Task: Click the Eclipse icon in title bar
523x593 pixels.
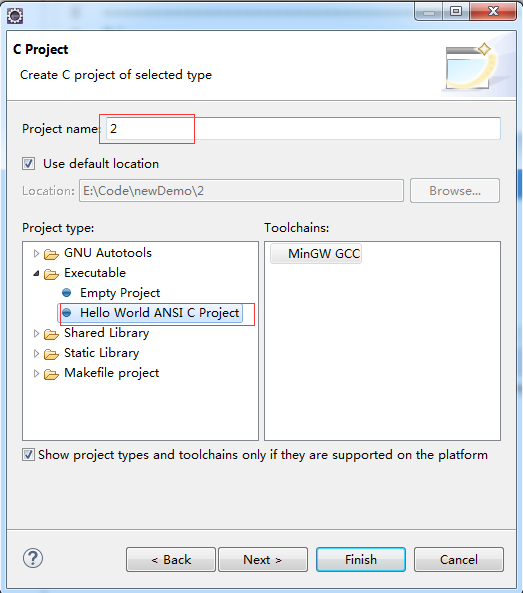Action: click(15, 16)
